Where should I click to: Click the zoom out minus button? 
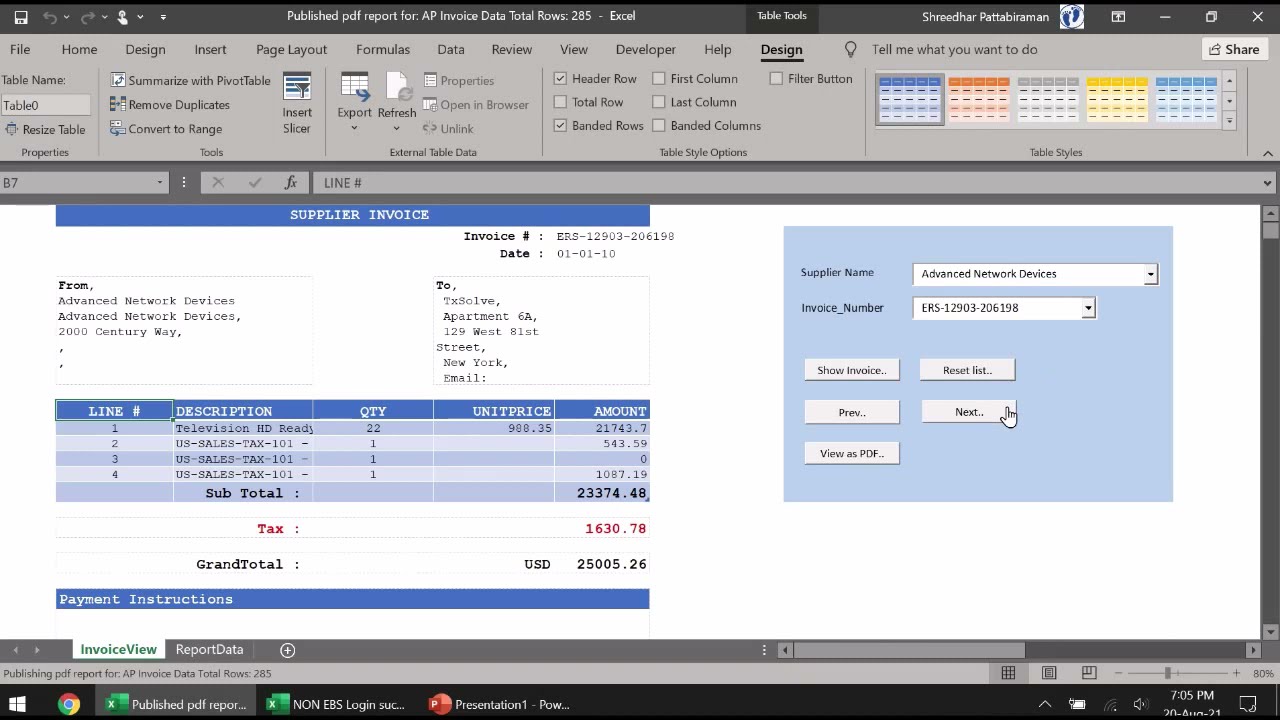pos(1118,674)
